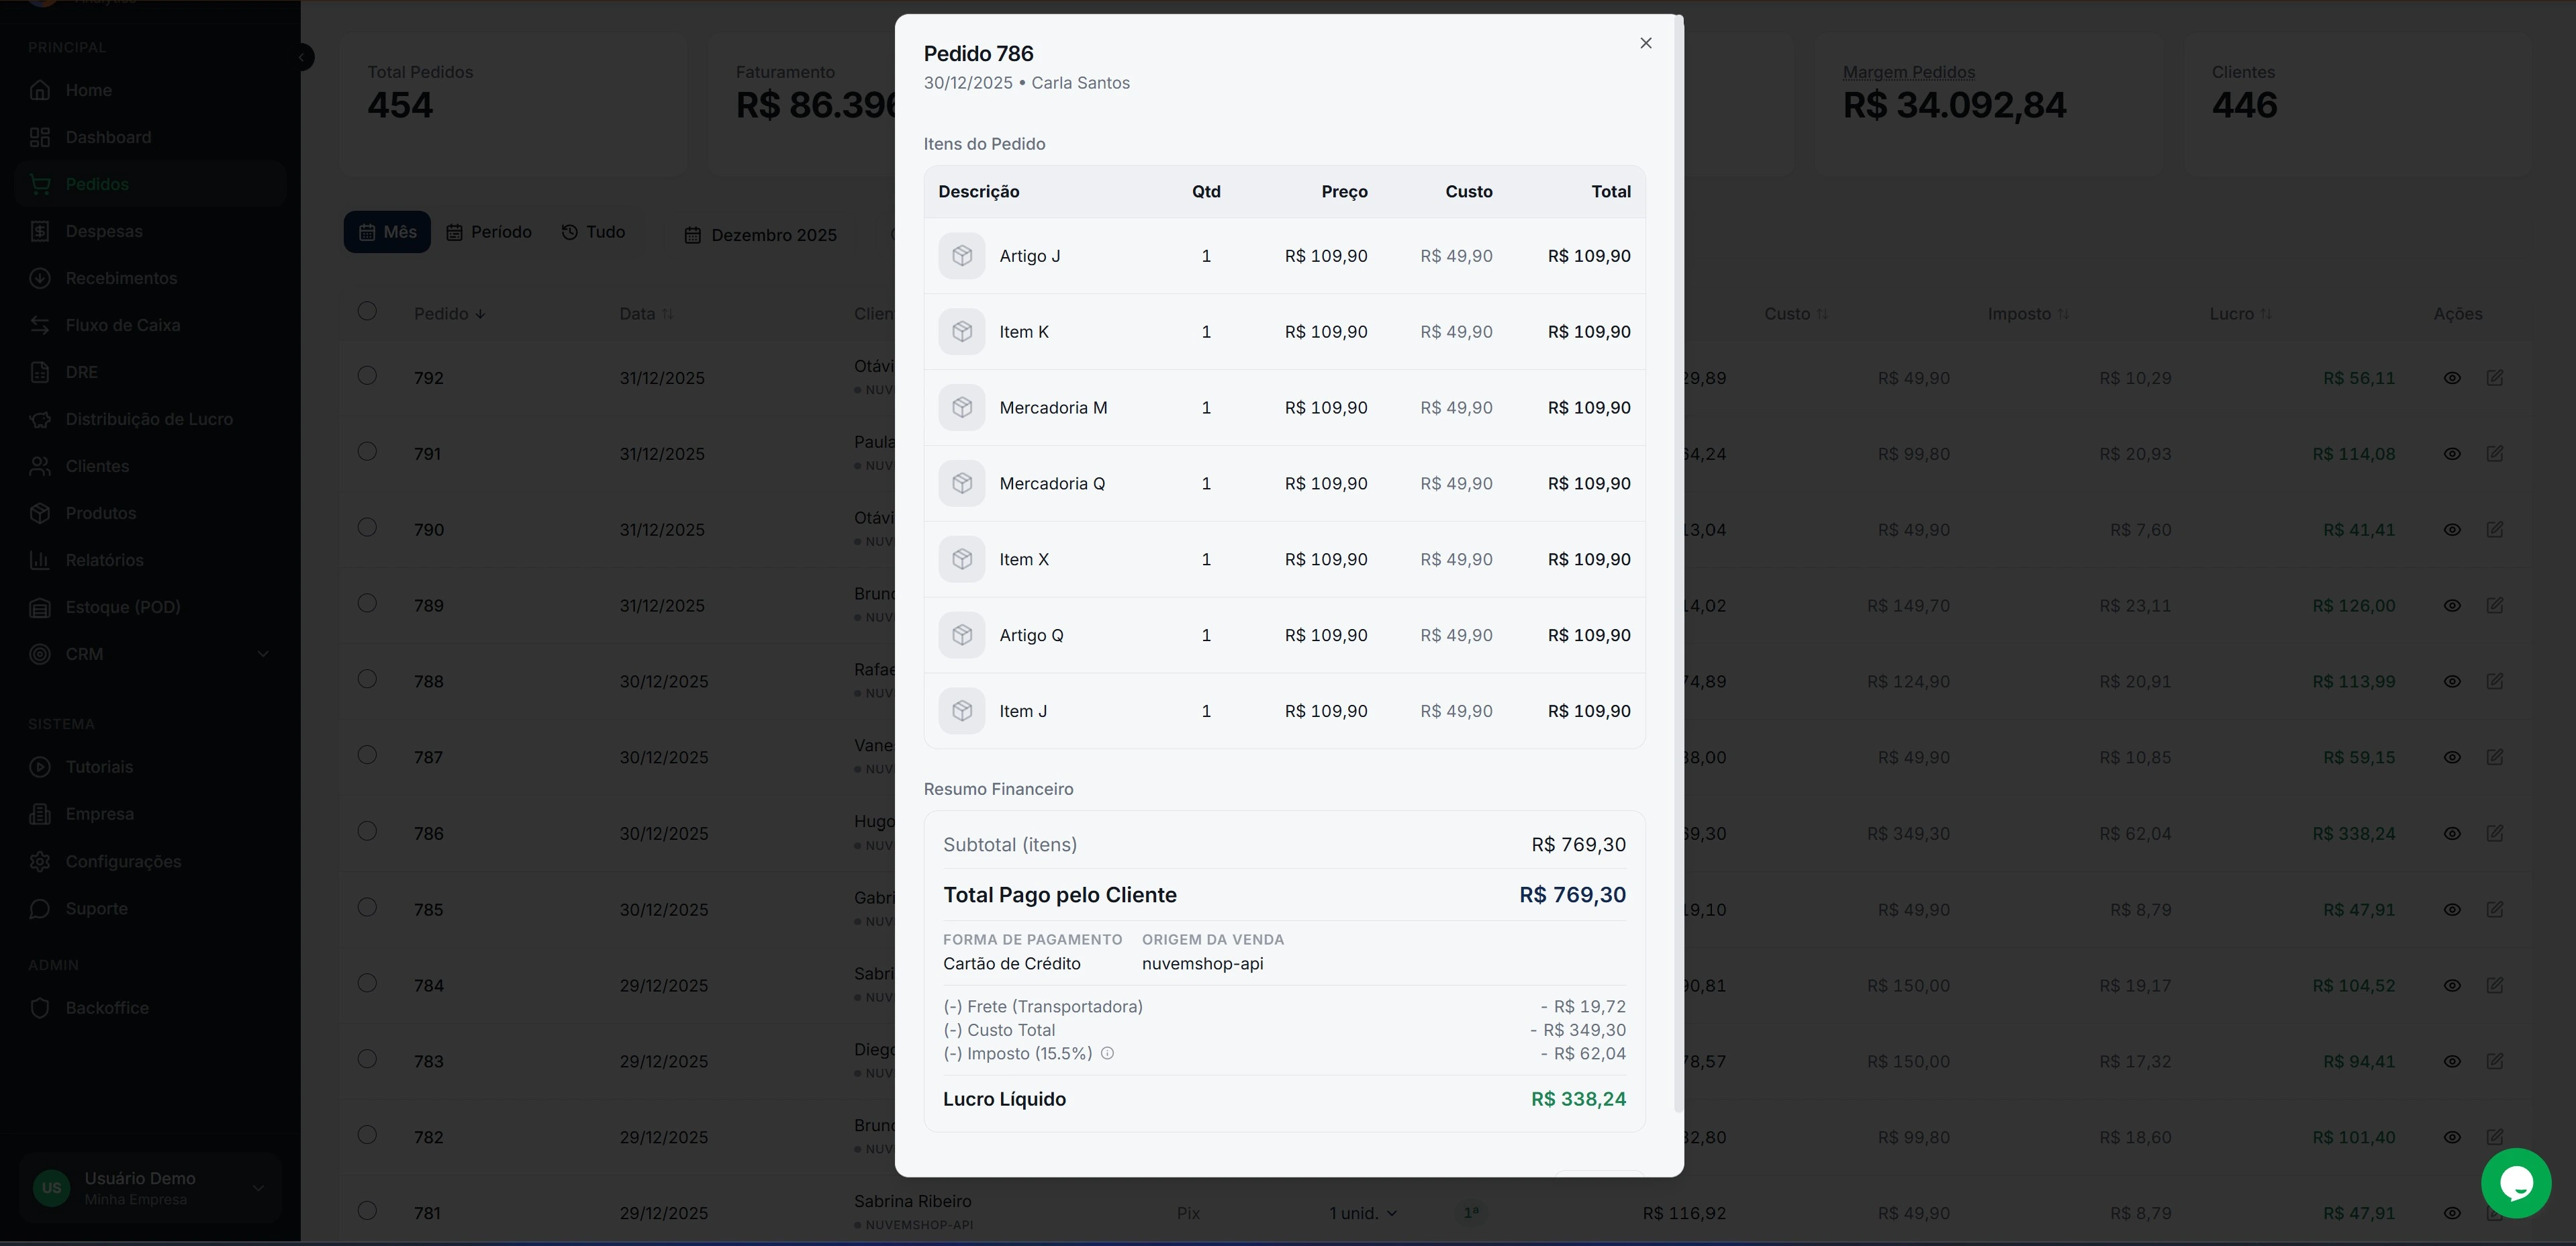Sort table by Data column
This screenshot has height=1246, width=2576.
coord(646,314)
